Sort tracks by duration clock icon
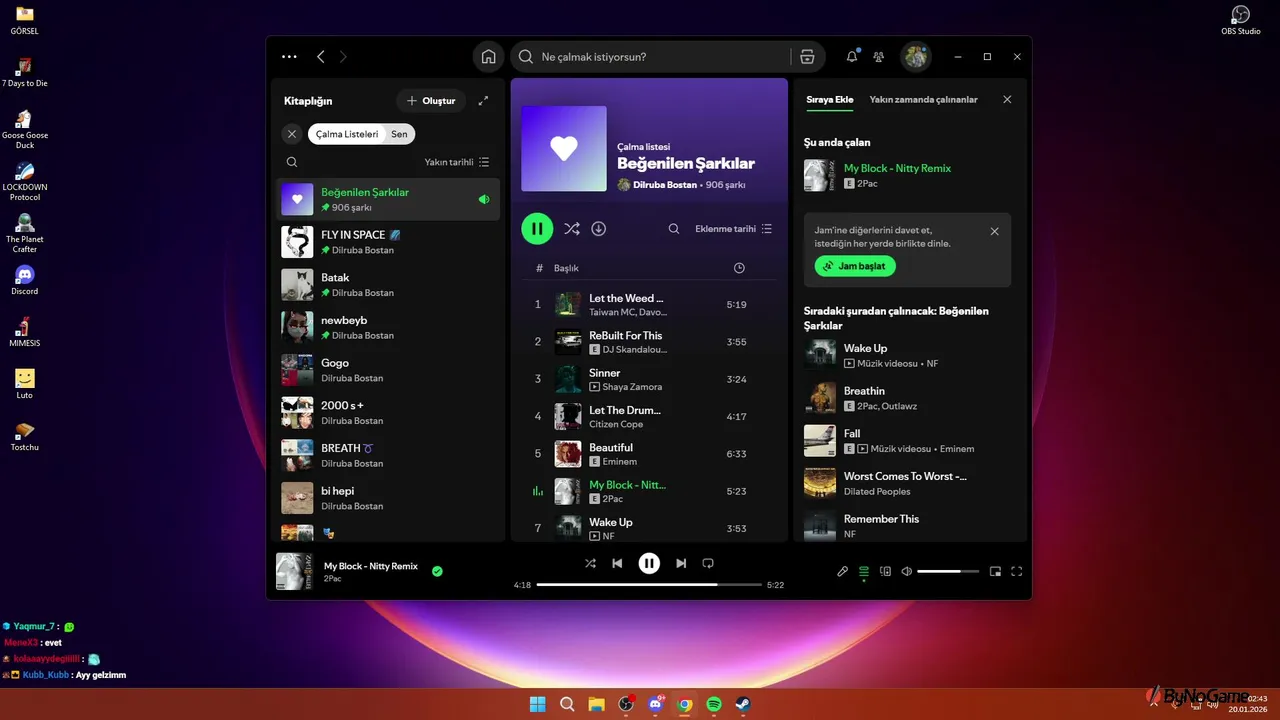This screenshot has width=1280, height=720. 739,268
